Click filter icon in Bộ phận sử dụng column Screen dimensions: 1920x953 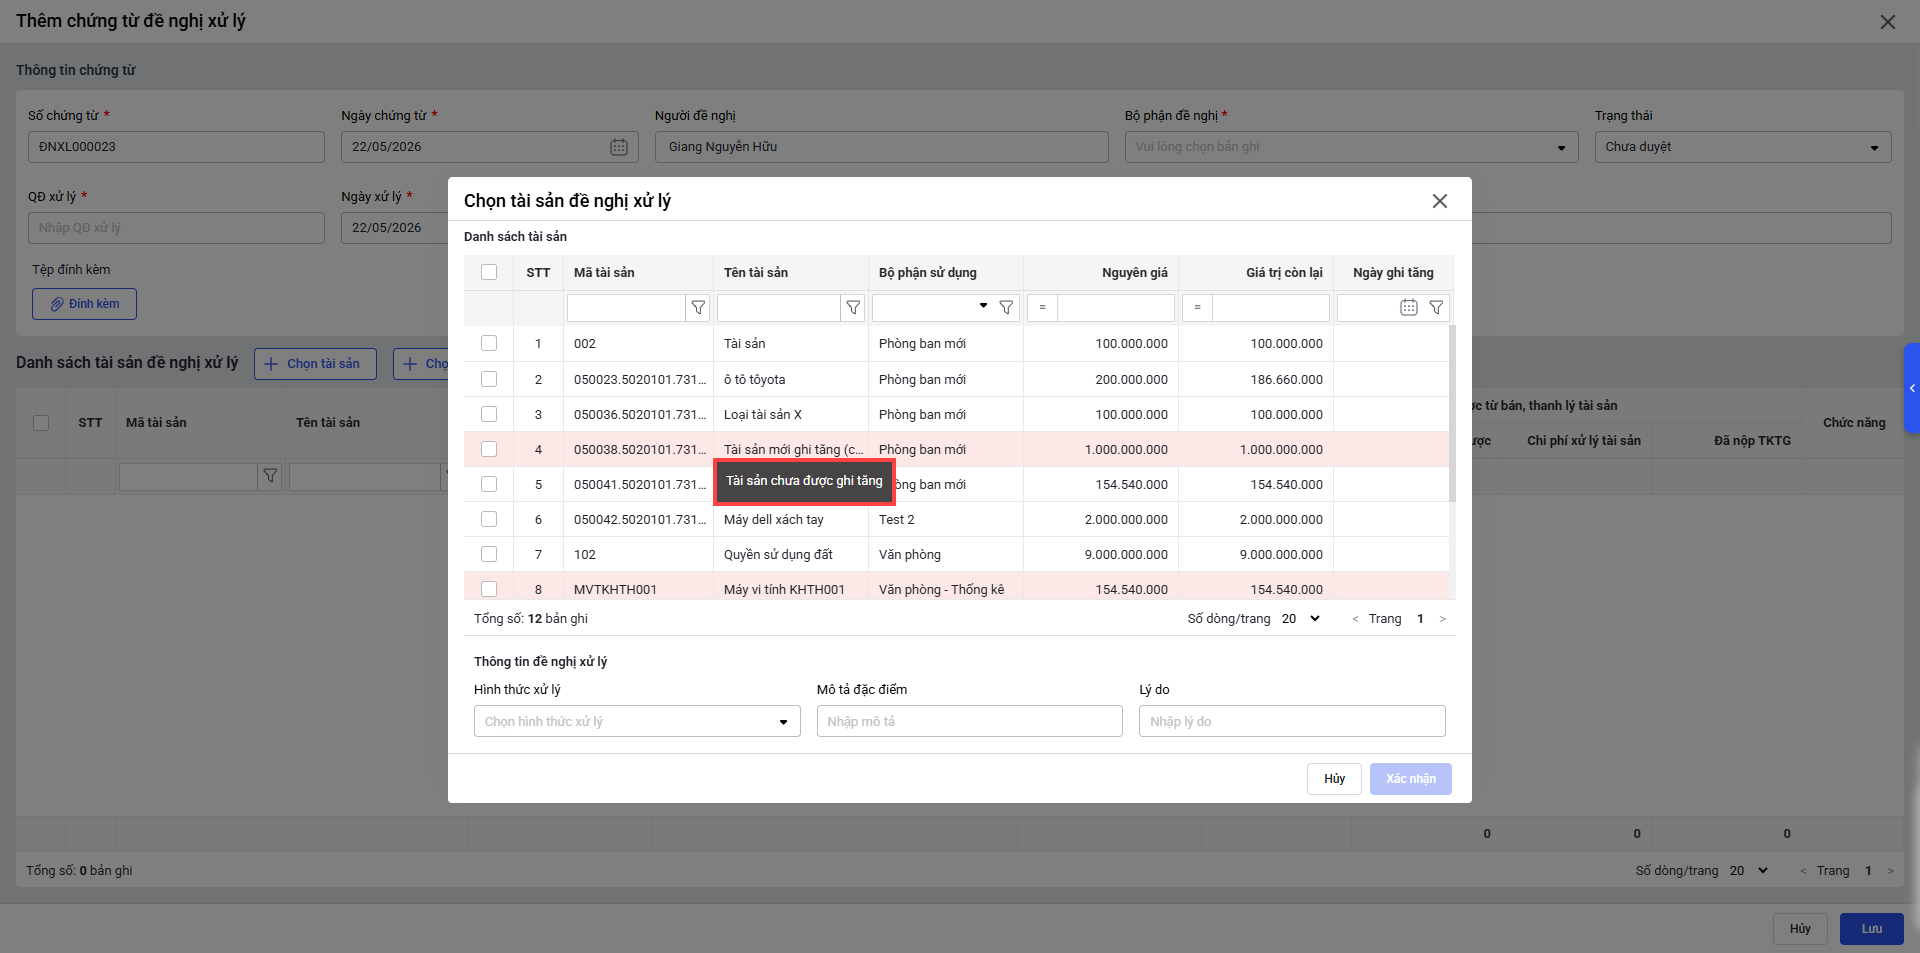pos(1007,308)
